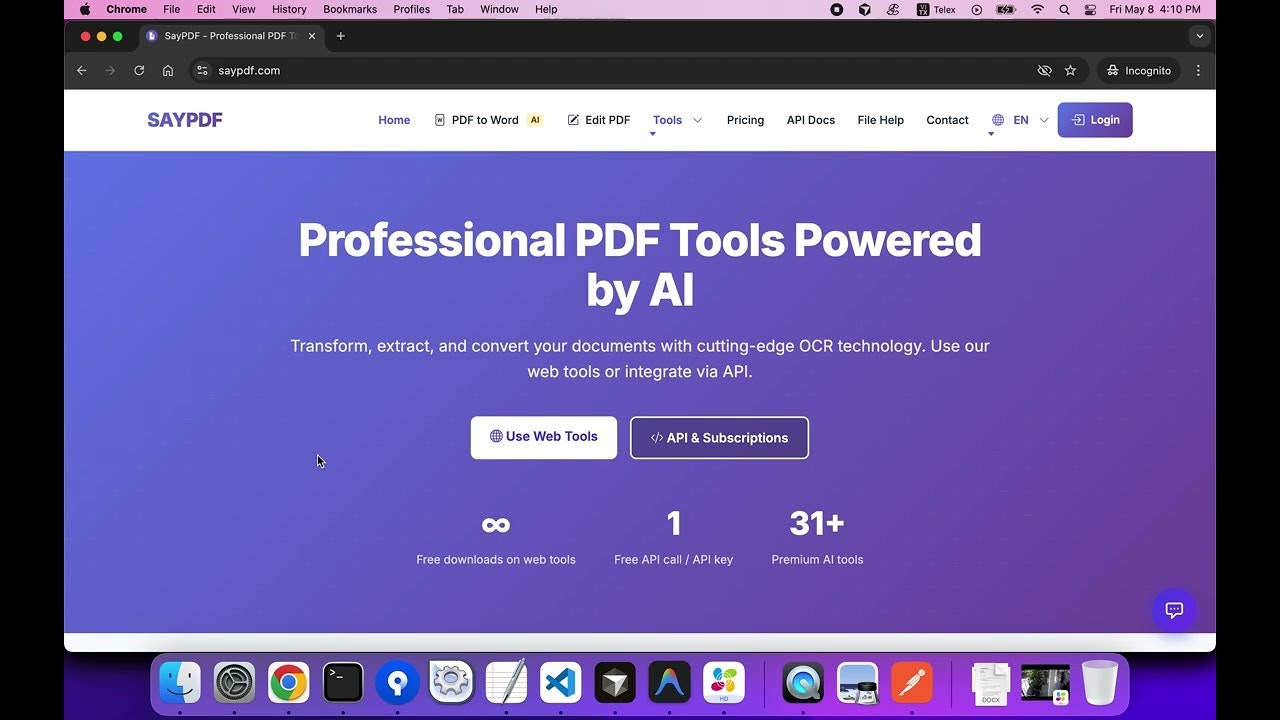Open the View menu

pyautogui.click(x=244, y=9)
